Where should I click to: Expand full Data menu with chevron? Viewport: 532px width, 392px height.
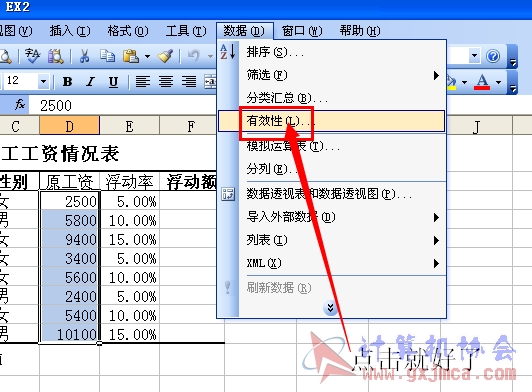330,308
